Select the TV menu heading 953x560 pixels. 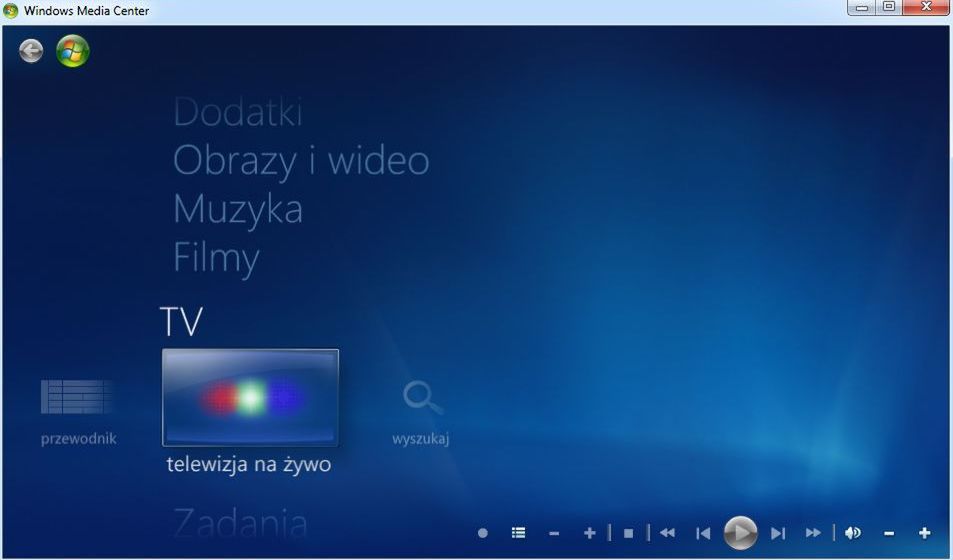[x=181, y=322]
